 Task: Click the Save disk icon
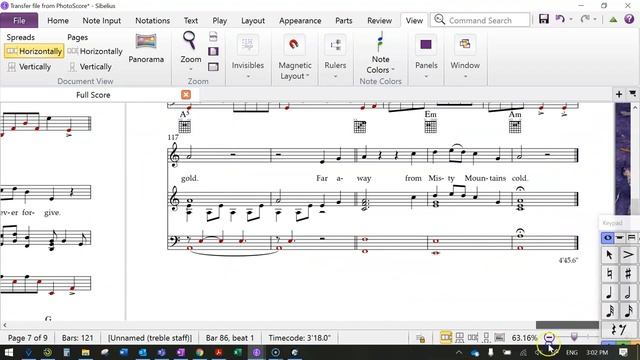pos(544,19)
